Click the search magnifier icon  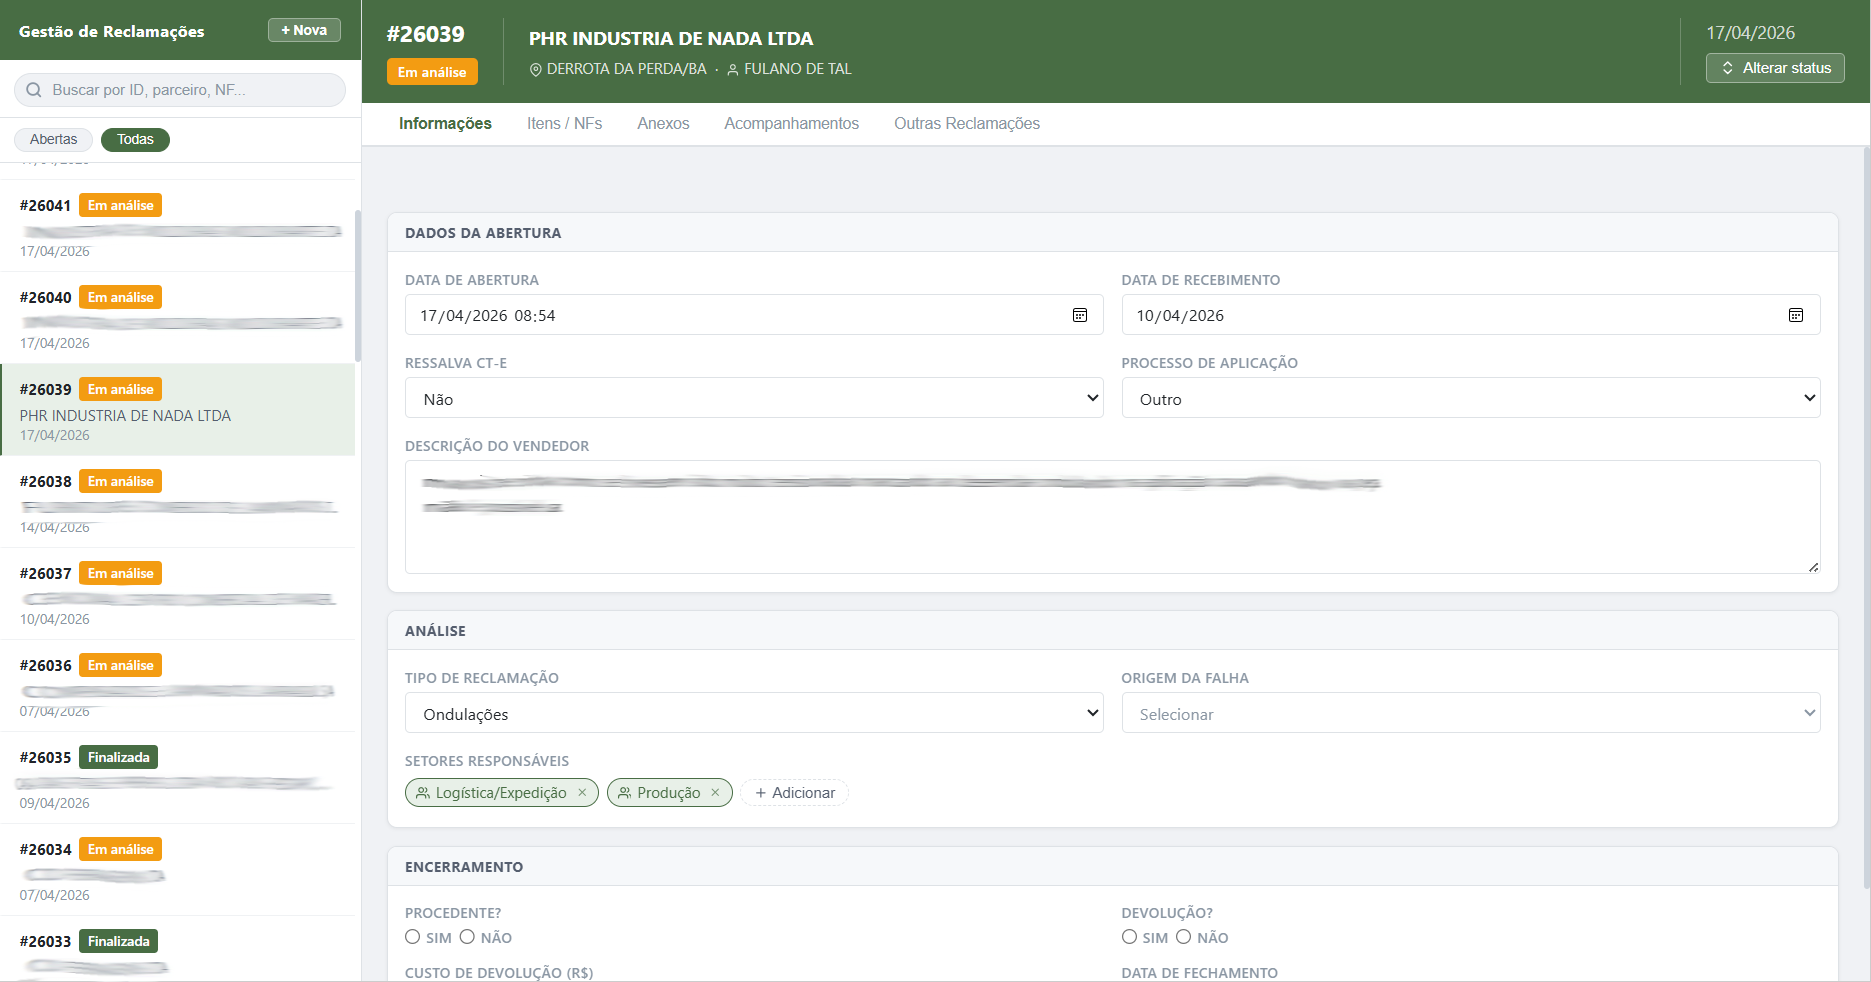34,90
